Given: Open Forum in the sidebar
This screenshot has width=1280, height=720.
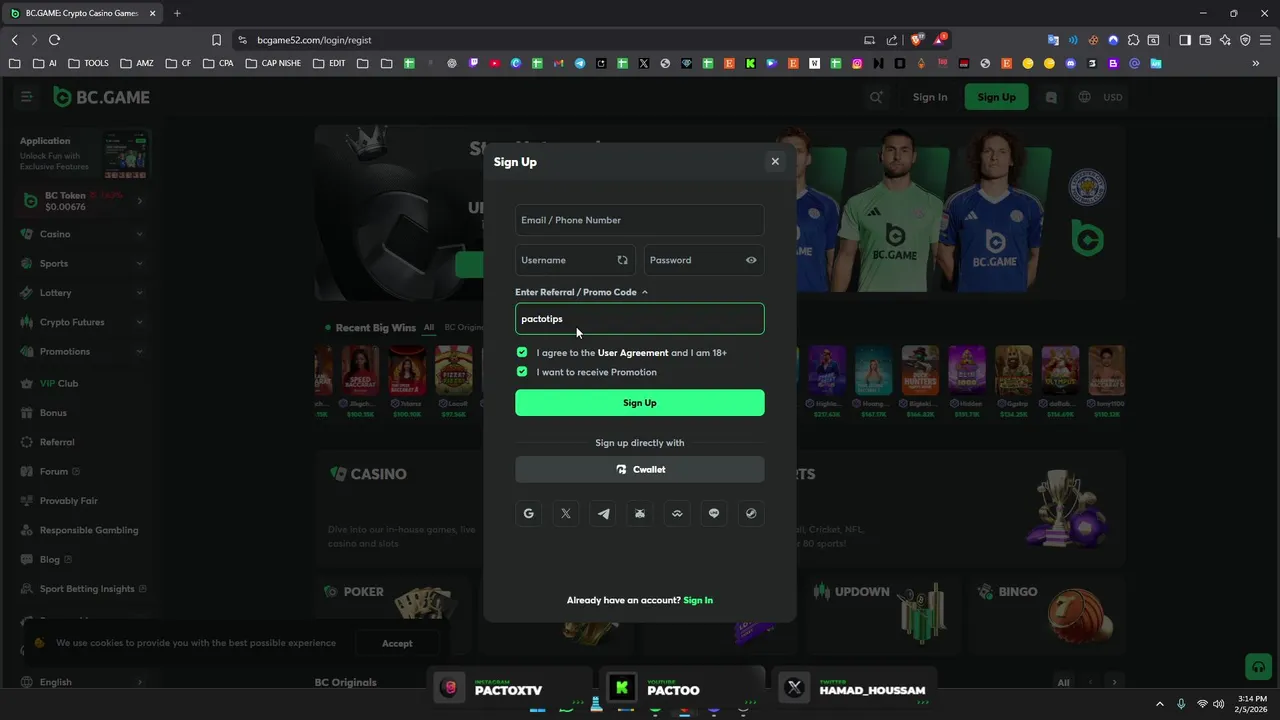Looking at the screenshot, I should pos(82,471).
